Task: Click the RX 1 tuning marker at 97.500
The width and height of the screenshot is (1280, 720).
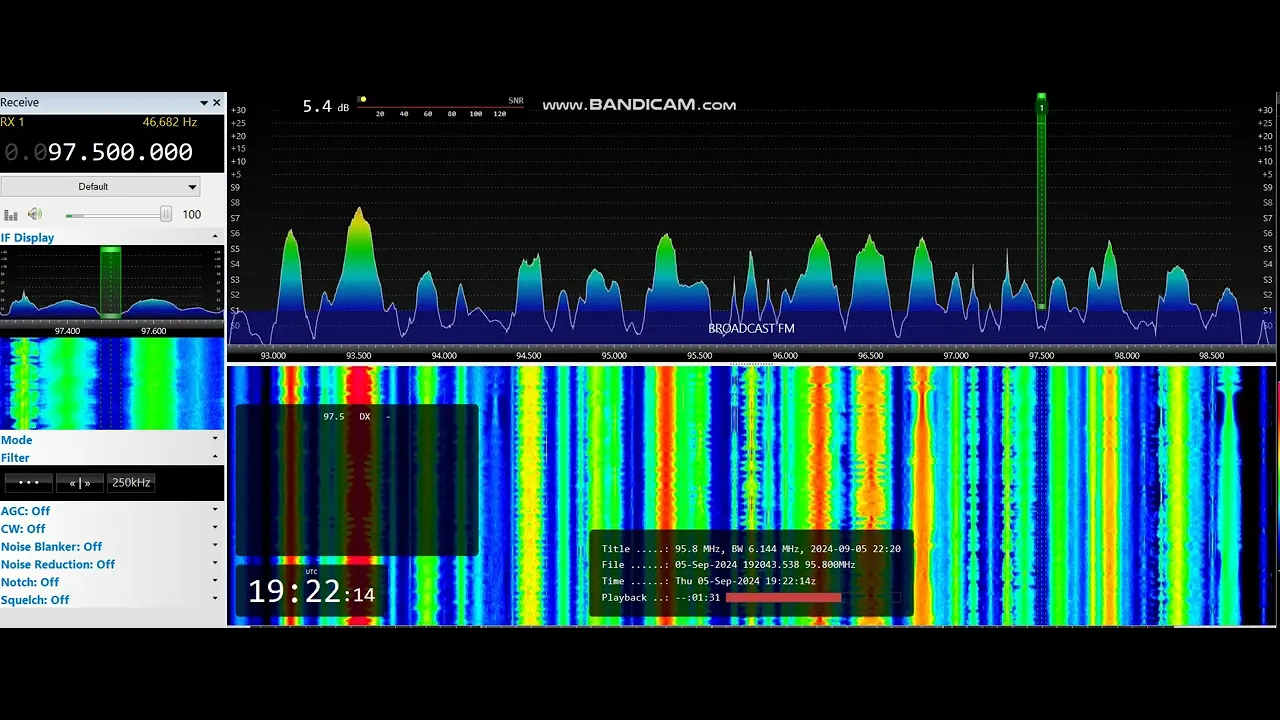Action: [x=1041, y=200]
